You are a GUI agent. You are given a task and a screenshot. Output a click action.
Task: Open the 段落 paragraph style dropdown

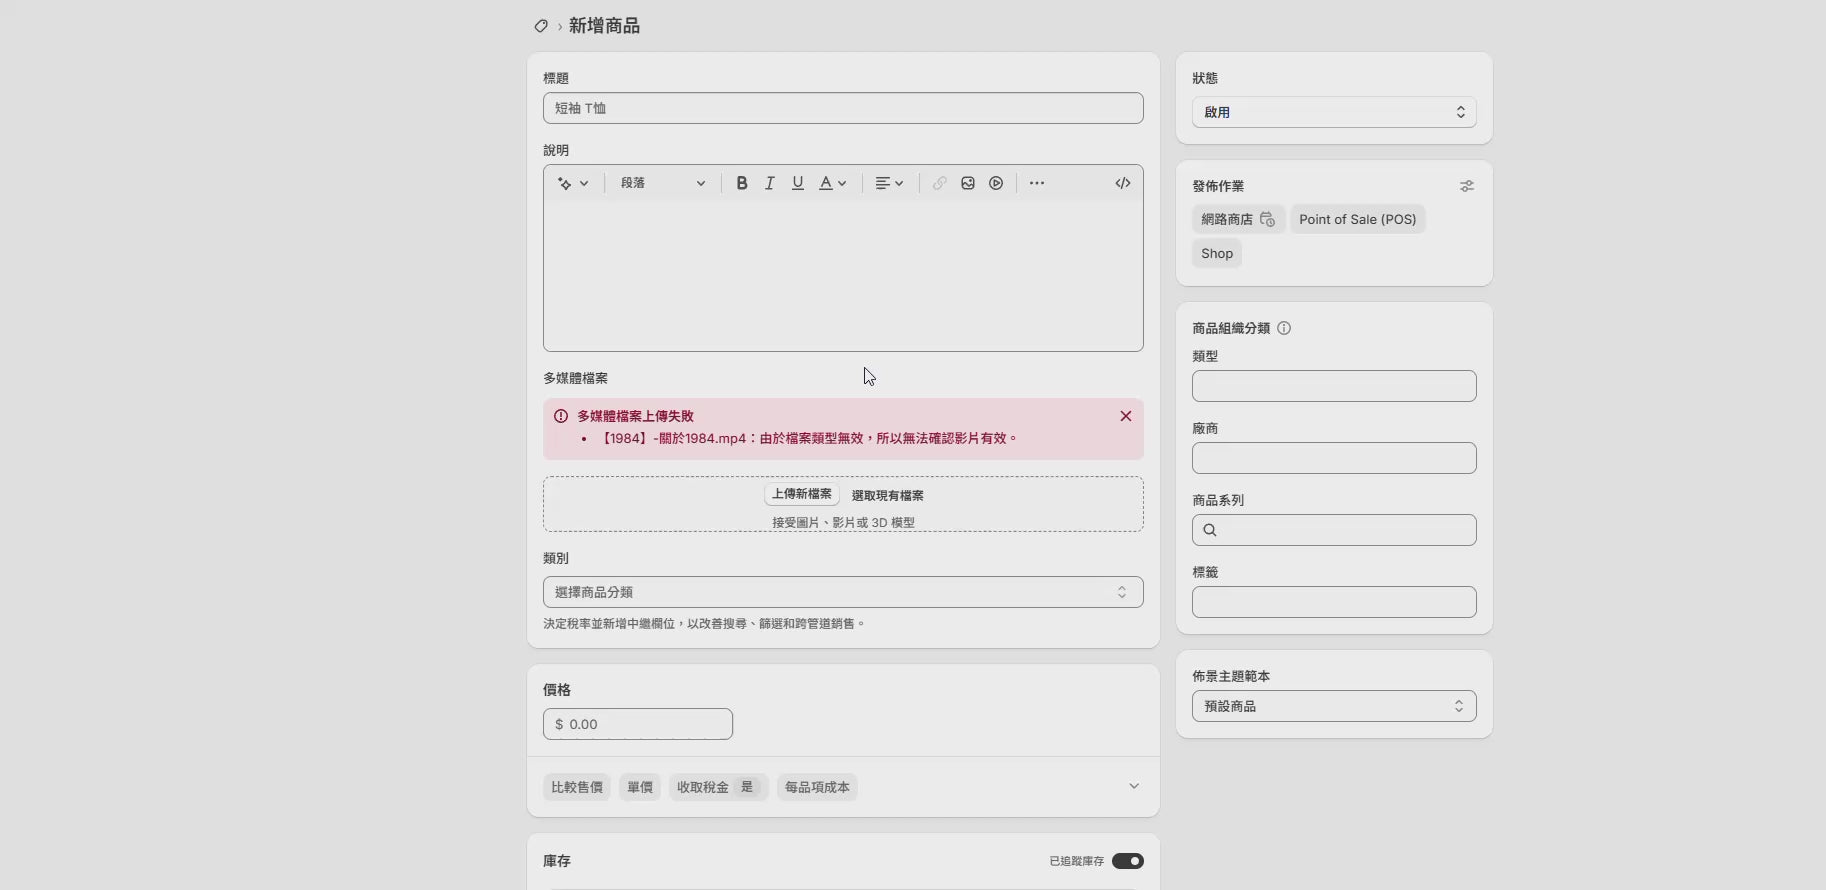[x=662, y=183]
